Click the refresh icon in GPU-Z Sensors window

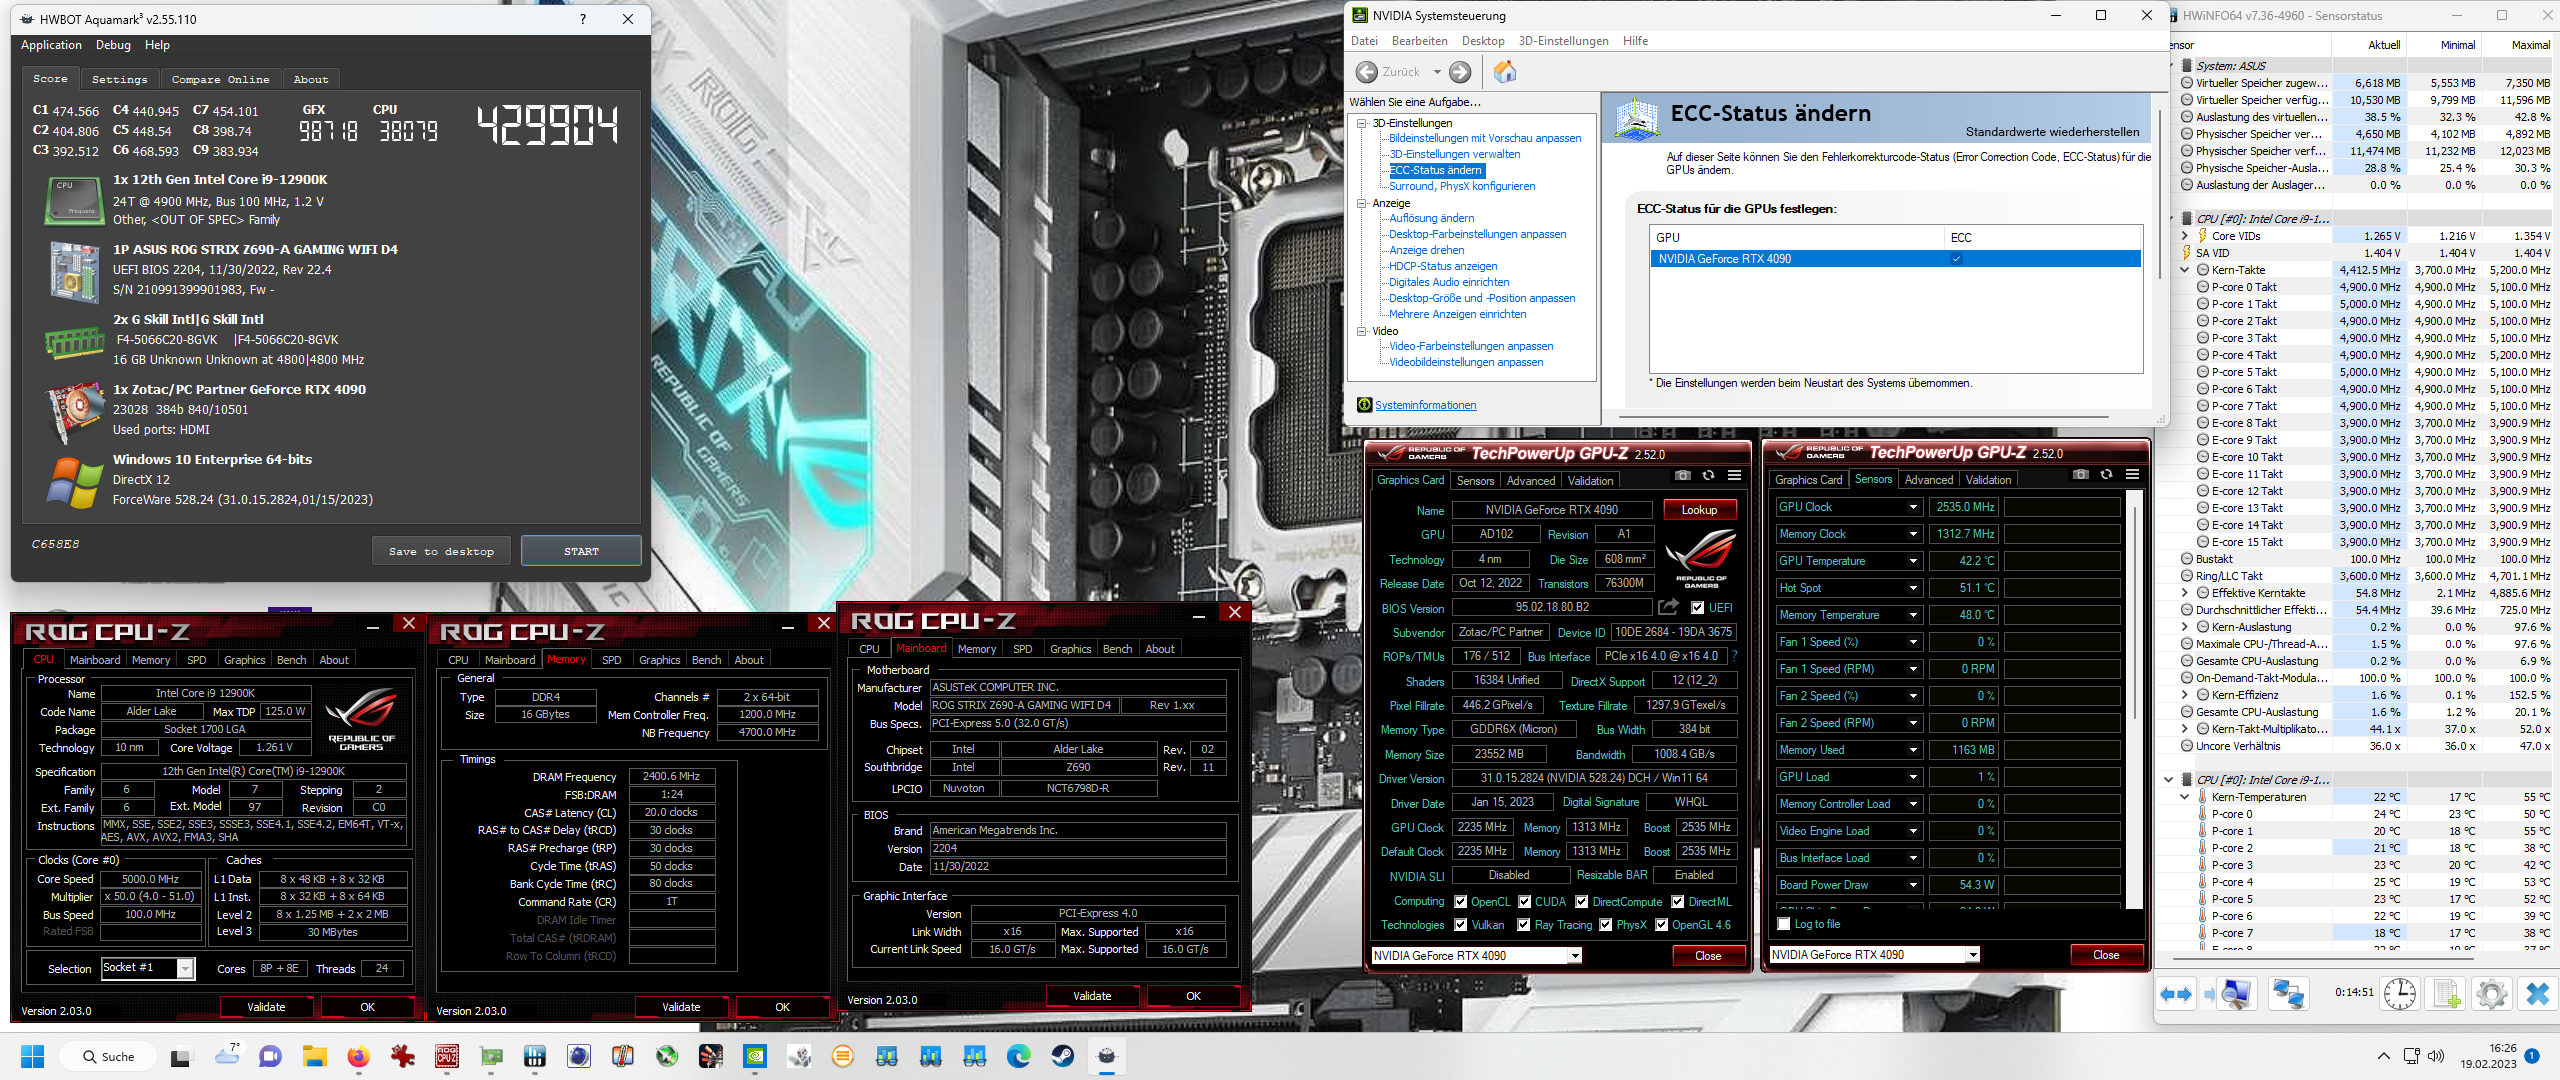point(2106,475)
